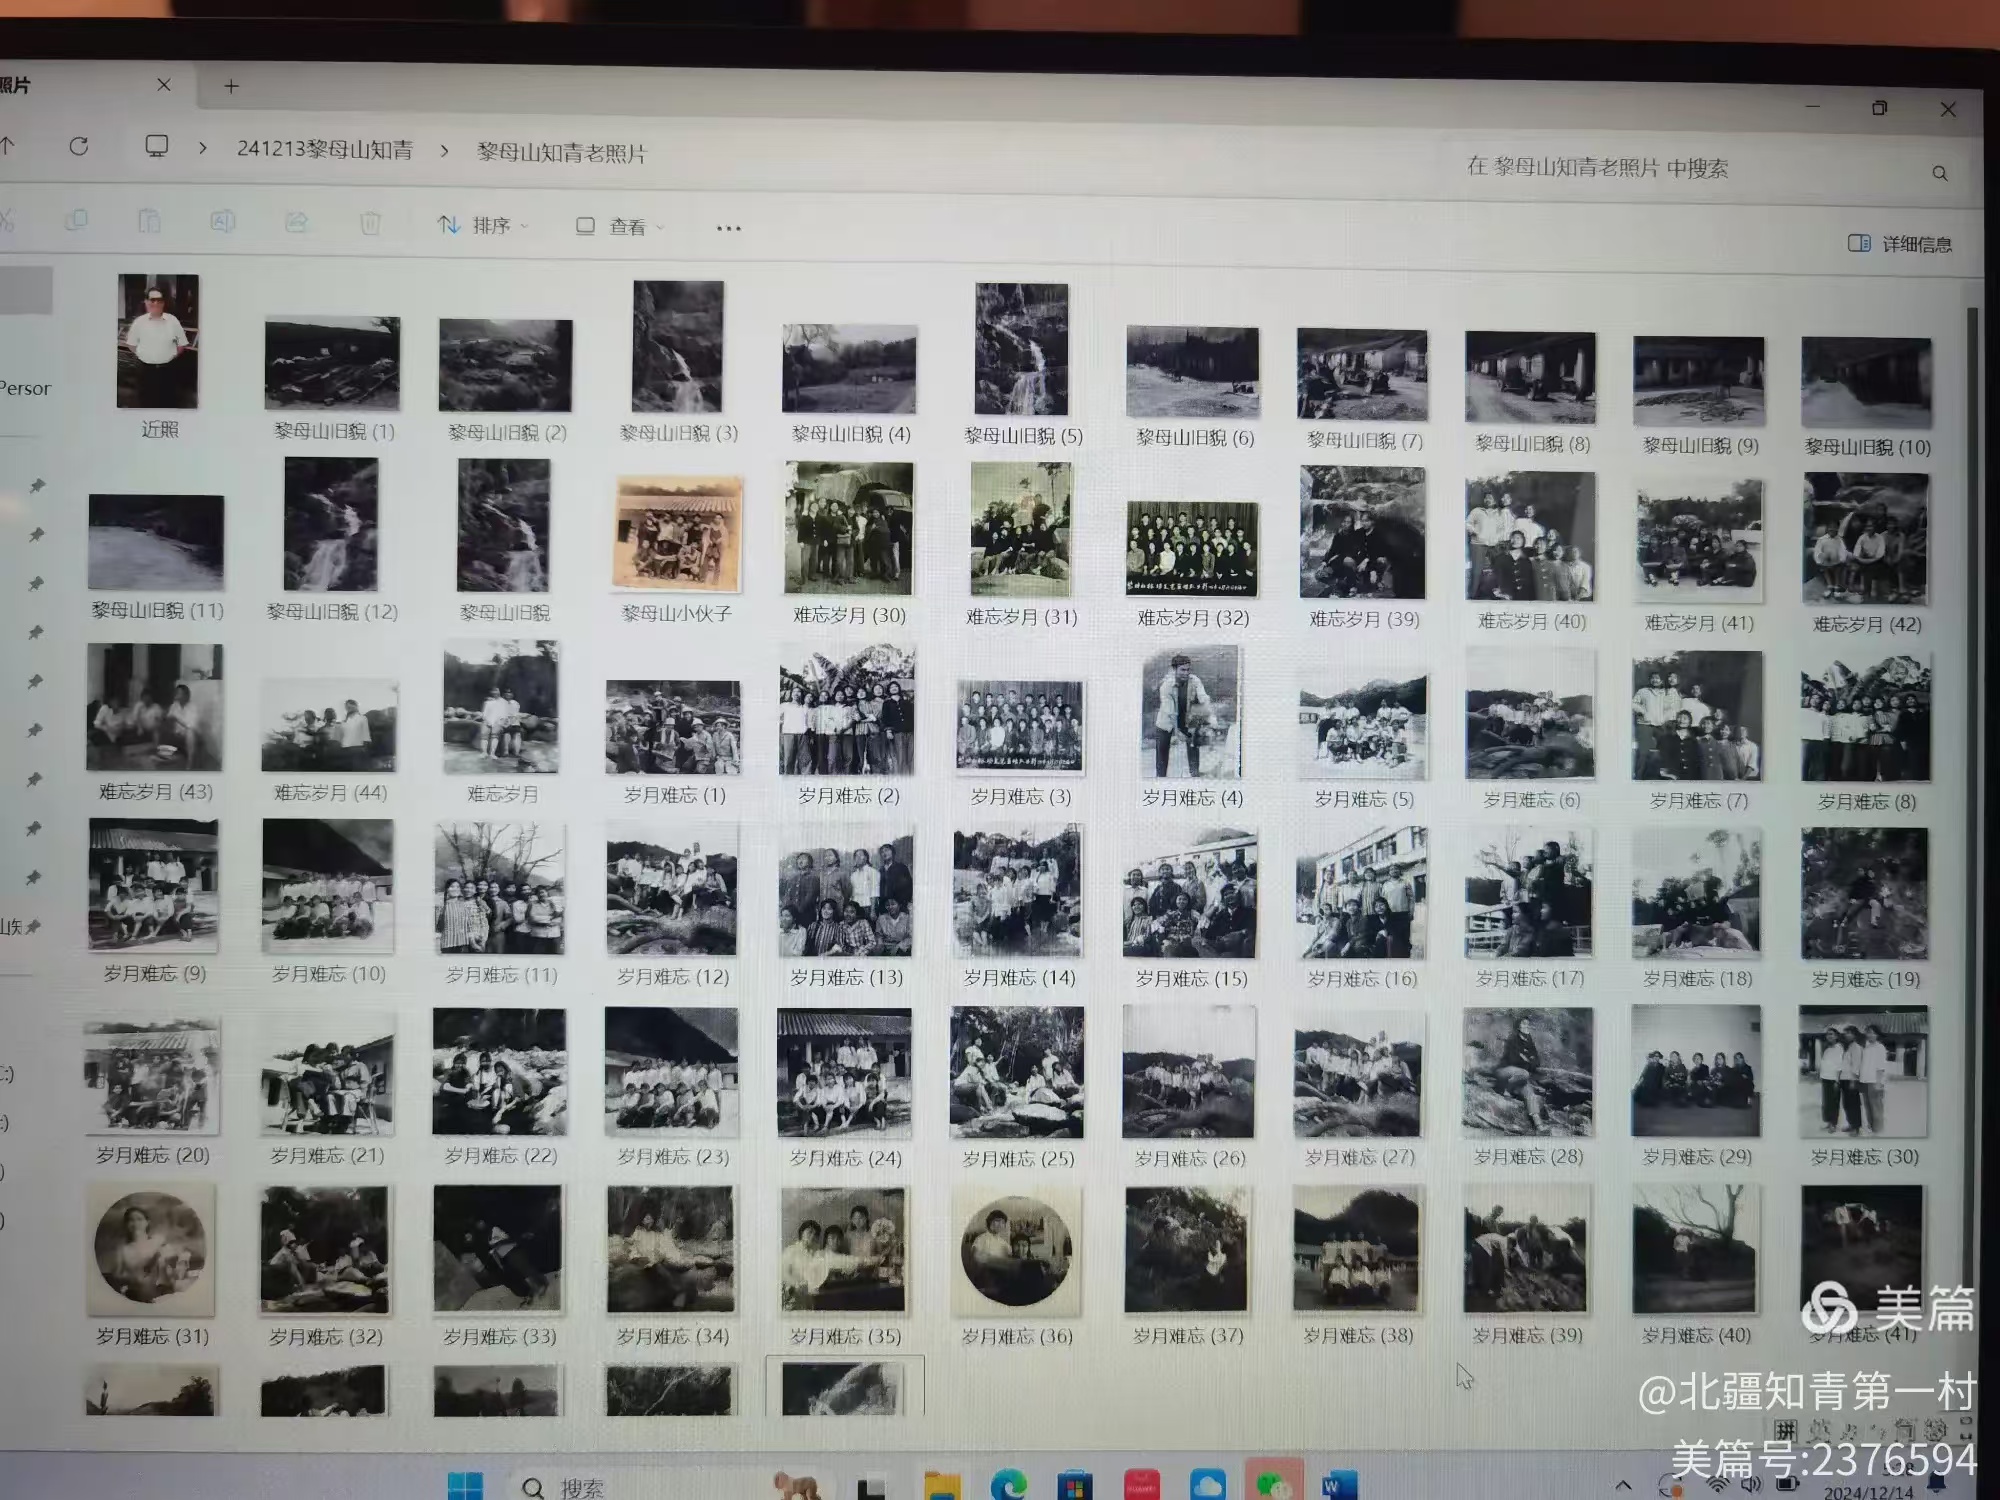This screenshot has width=2000, height=1500.
Task: Click the Rename icon in the toolbar
Action: tap(222, 222)
